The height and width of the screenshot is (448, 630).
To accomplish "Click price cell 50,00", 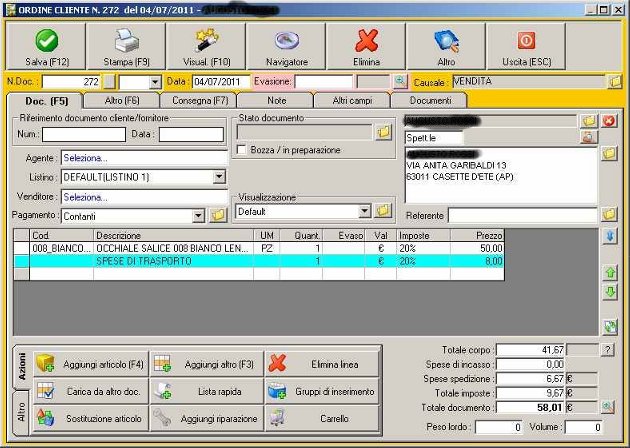I will click(477, 248).
